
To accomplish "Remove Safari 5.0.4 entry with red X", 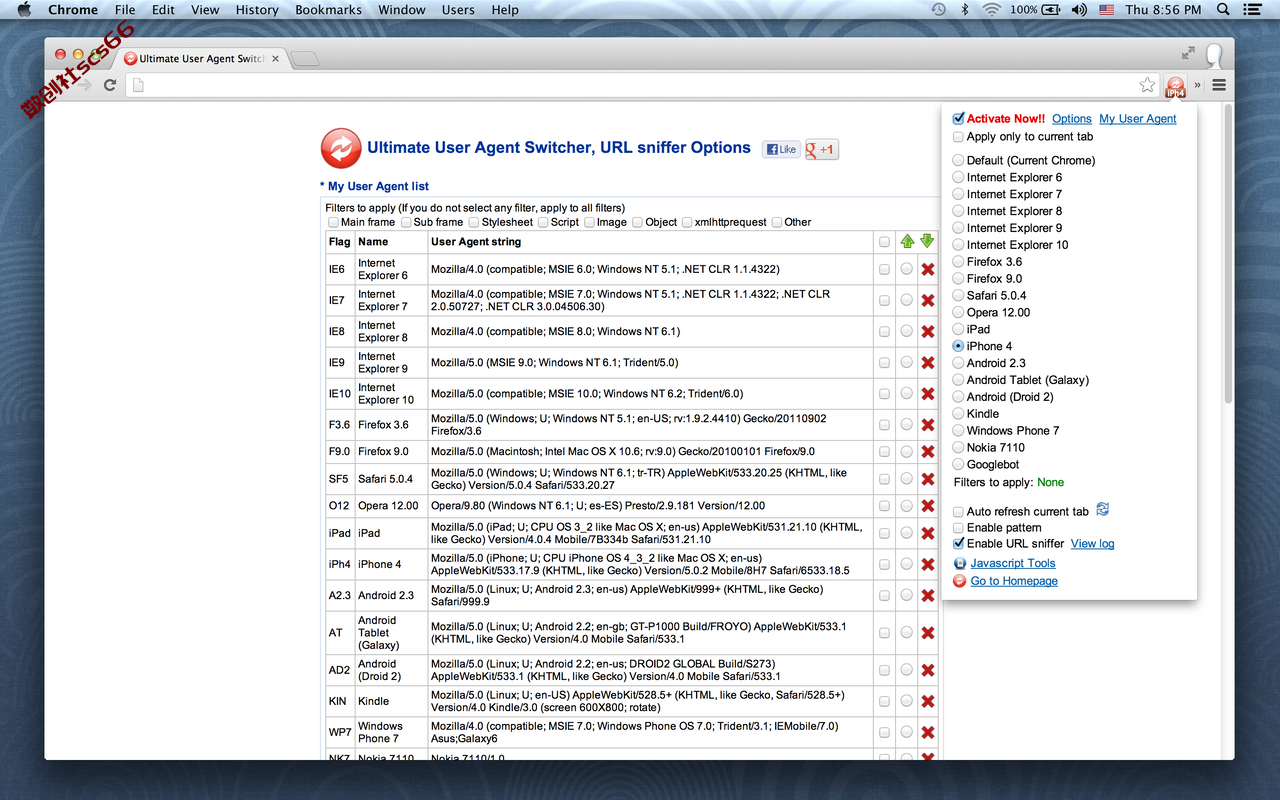I will coord(928,479).
